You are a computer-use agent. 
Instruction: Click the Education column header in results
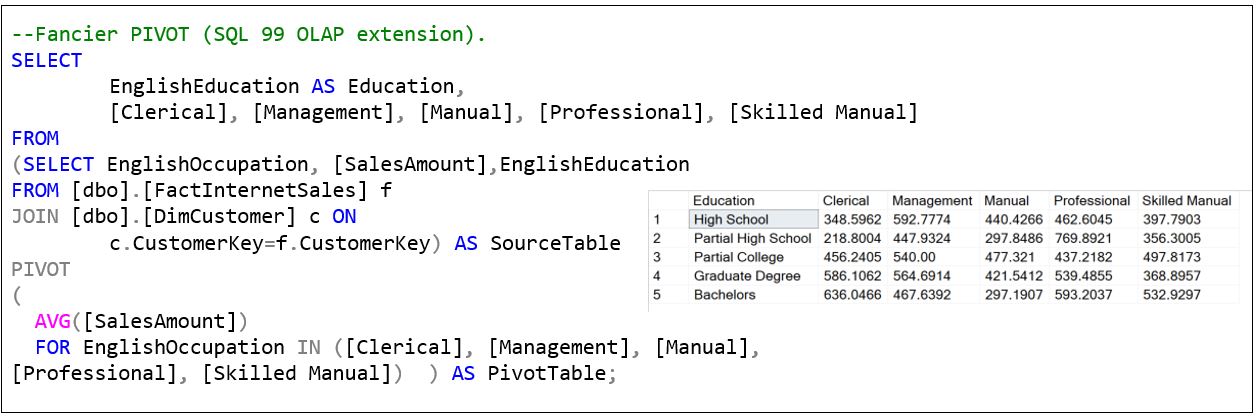click(723, 201)
